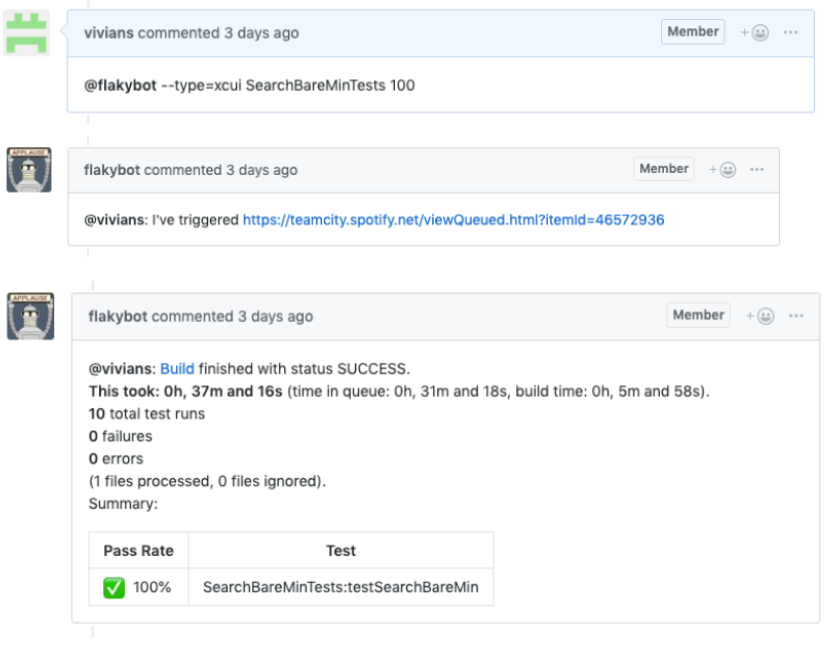Add emoji reaction to the build finished comment

[x=760, y=316]
